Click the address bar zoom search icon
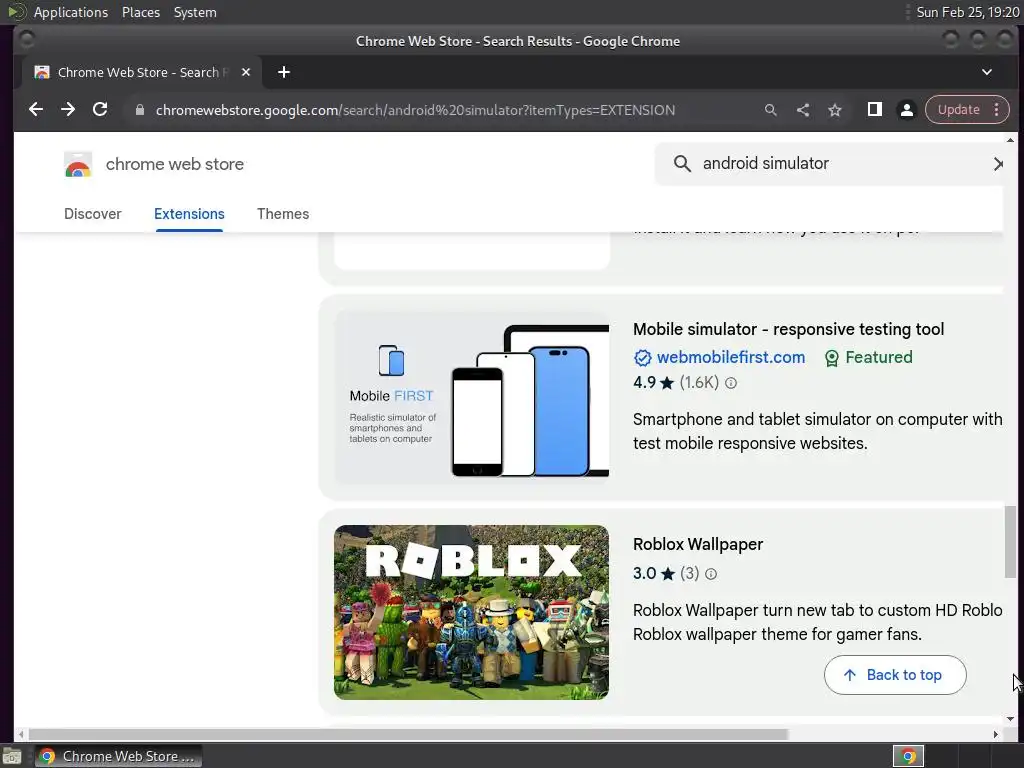Viewport: 1024px width, 768px height. point(771,110)
